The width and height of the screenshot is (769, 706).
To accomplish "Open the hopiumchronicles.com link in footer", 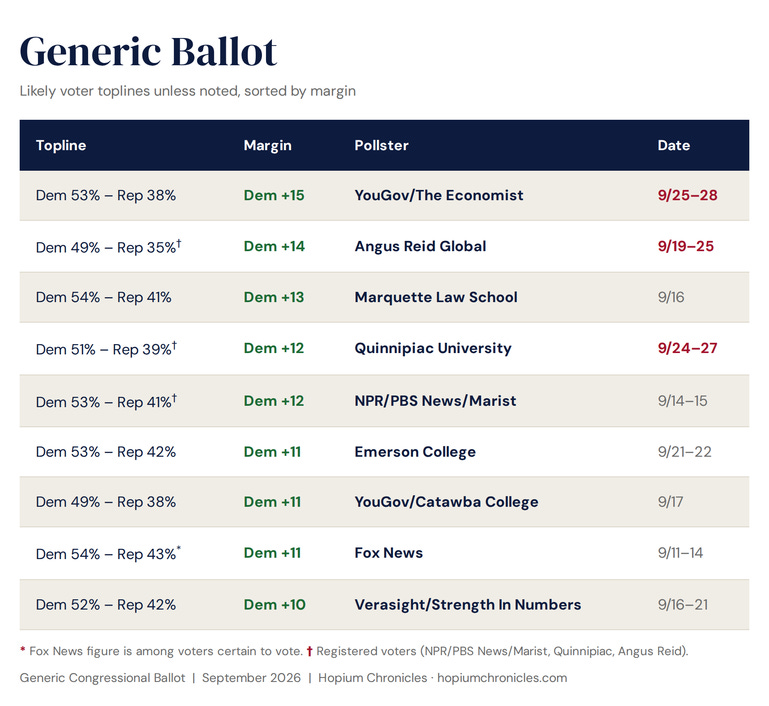I will [x=502, y=678].
